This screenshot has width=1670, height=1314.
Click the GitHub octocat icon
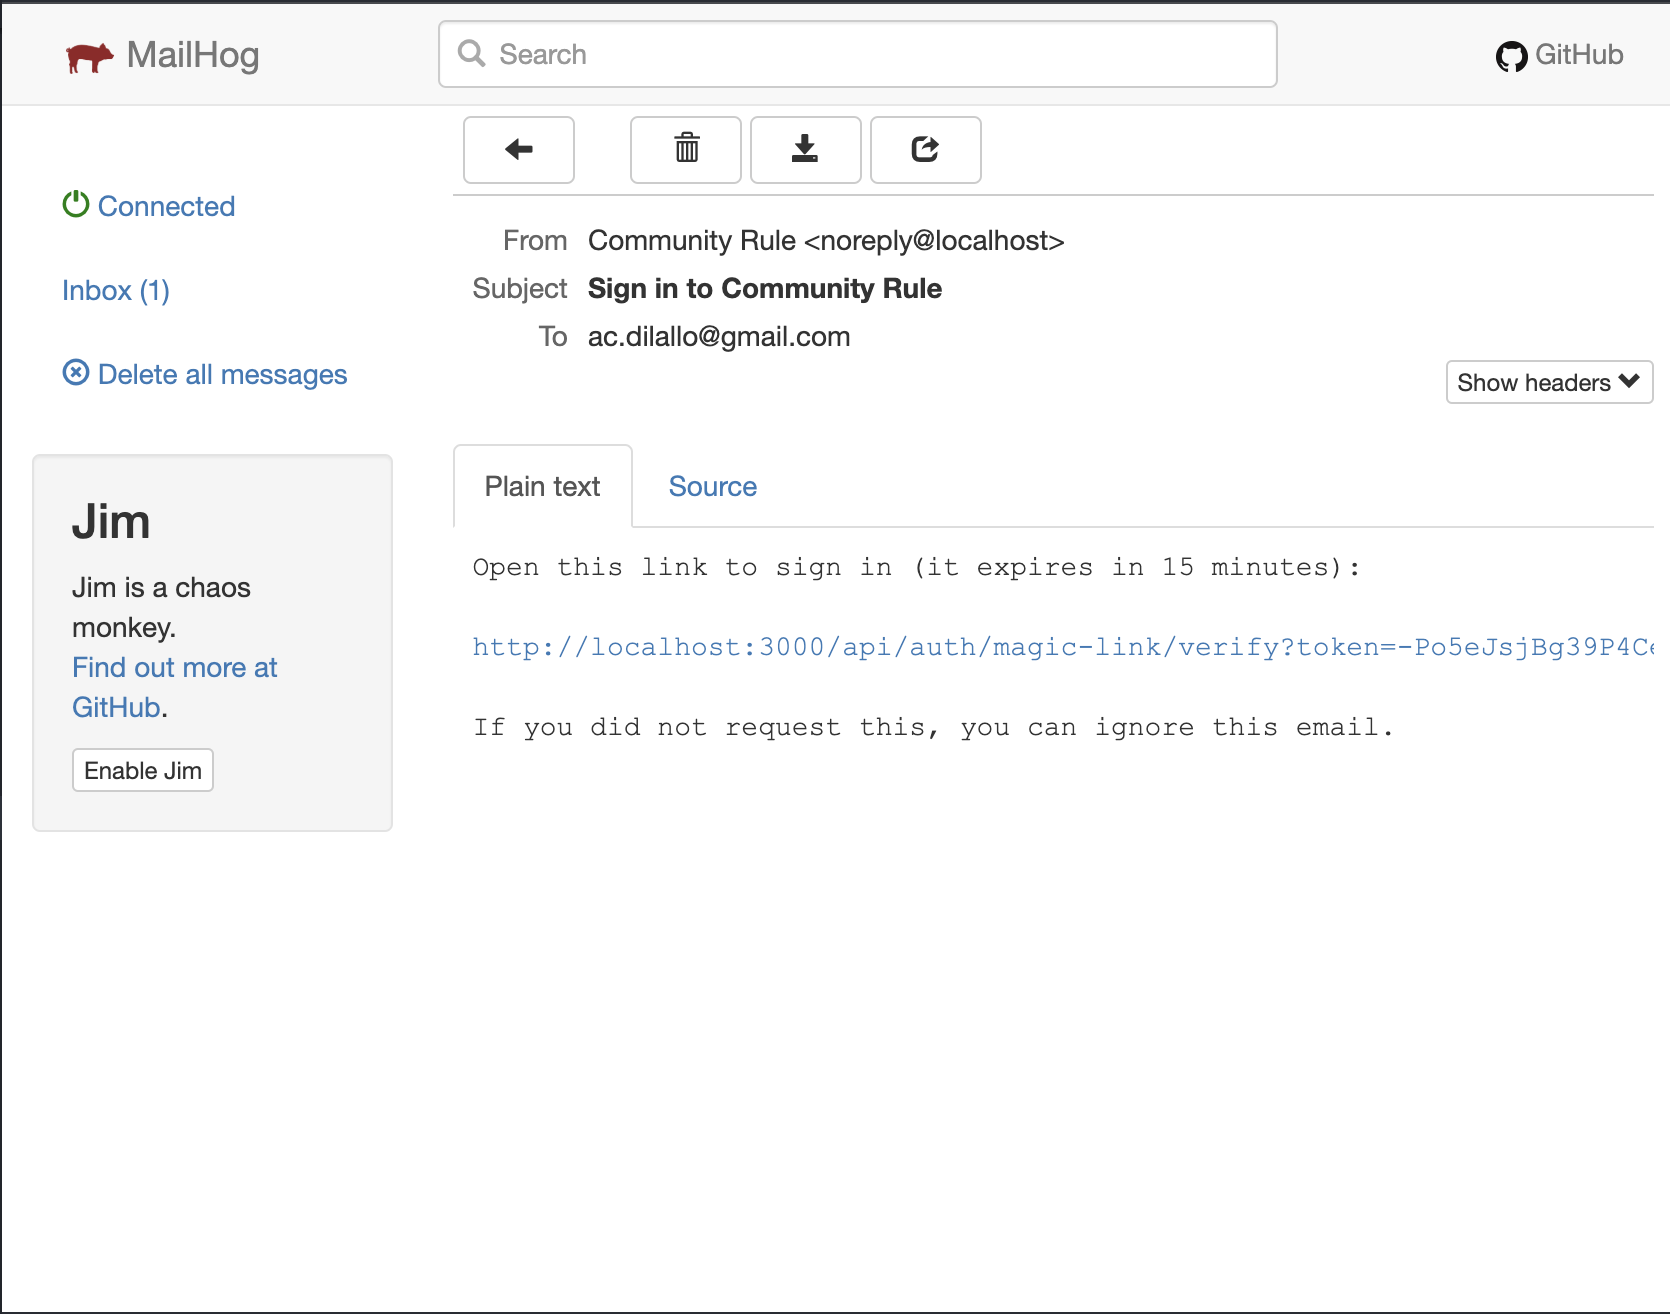coord(1511,56)
